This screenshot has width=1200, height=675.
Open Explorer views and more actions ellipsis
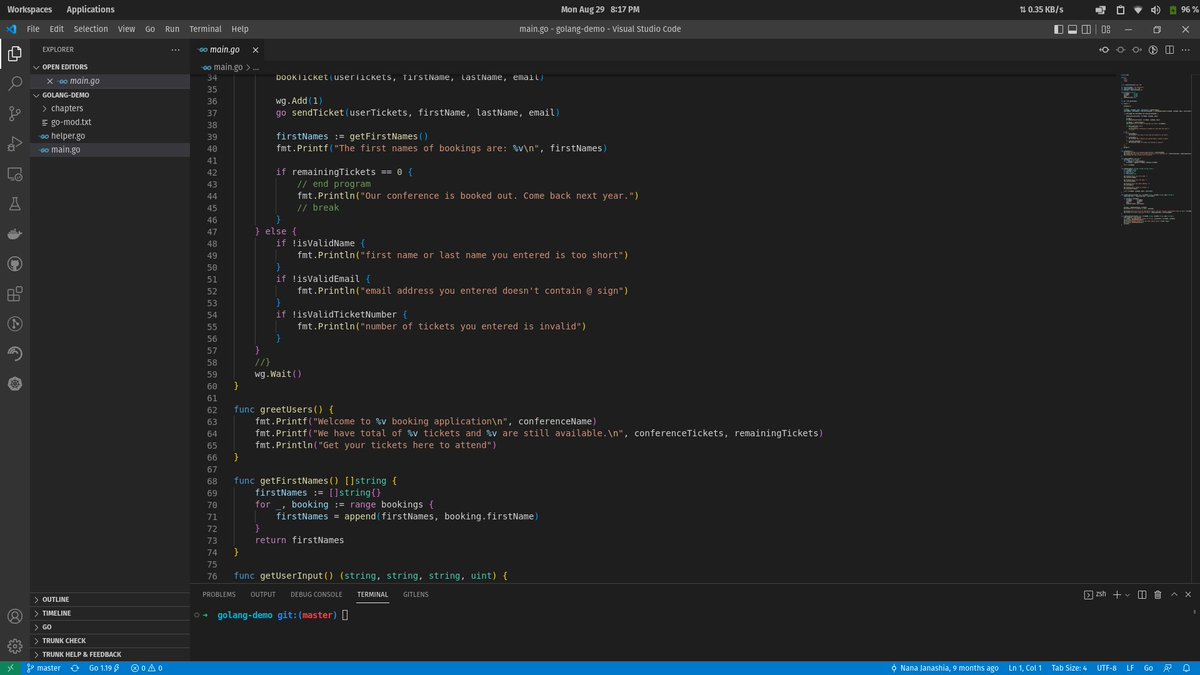(x=176, y=49)
